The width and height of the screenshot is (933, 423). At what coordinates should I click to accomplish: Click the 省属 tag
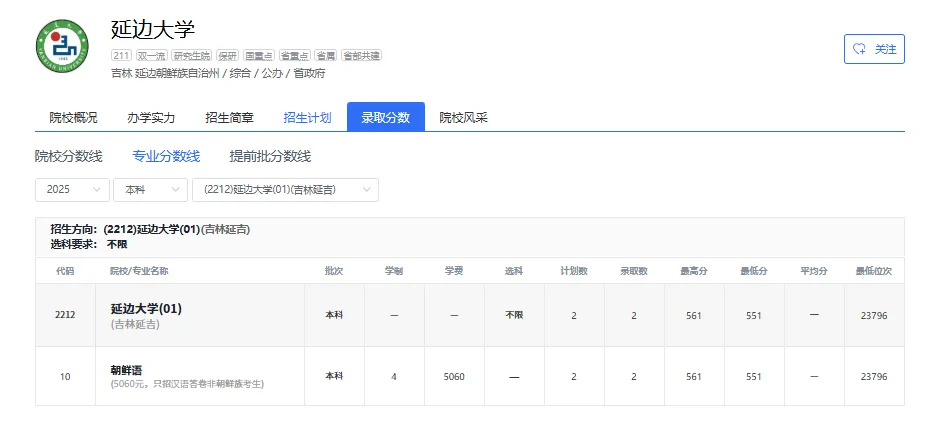(325, 55)
